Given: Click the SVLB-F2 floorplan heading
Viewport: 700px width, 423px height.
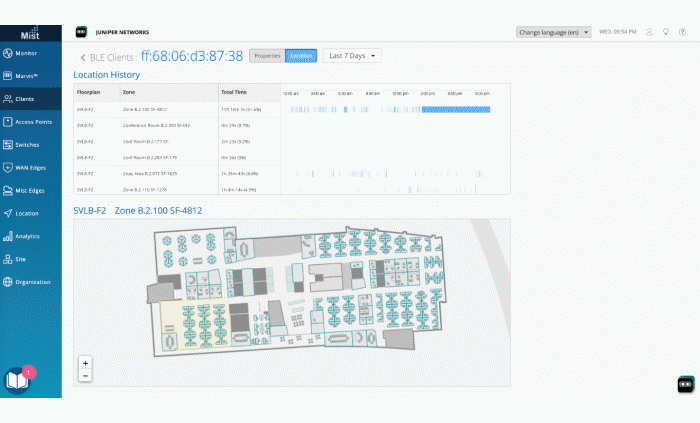Looking at the screenshot, I should tap(90, 211).
